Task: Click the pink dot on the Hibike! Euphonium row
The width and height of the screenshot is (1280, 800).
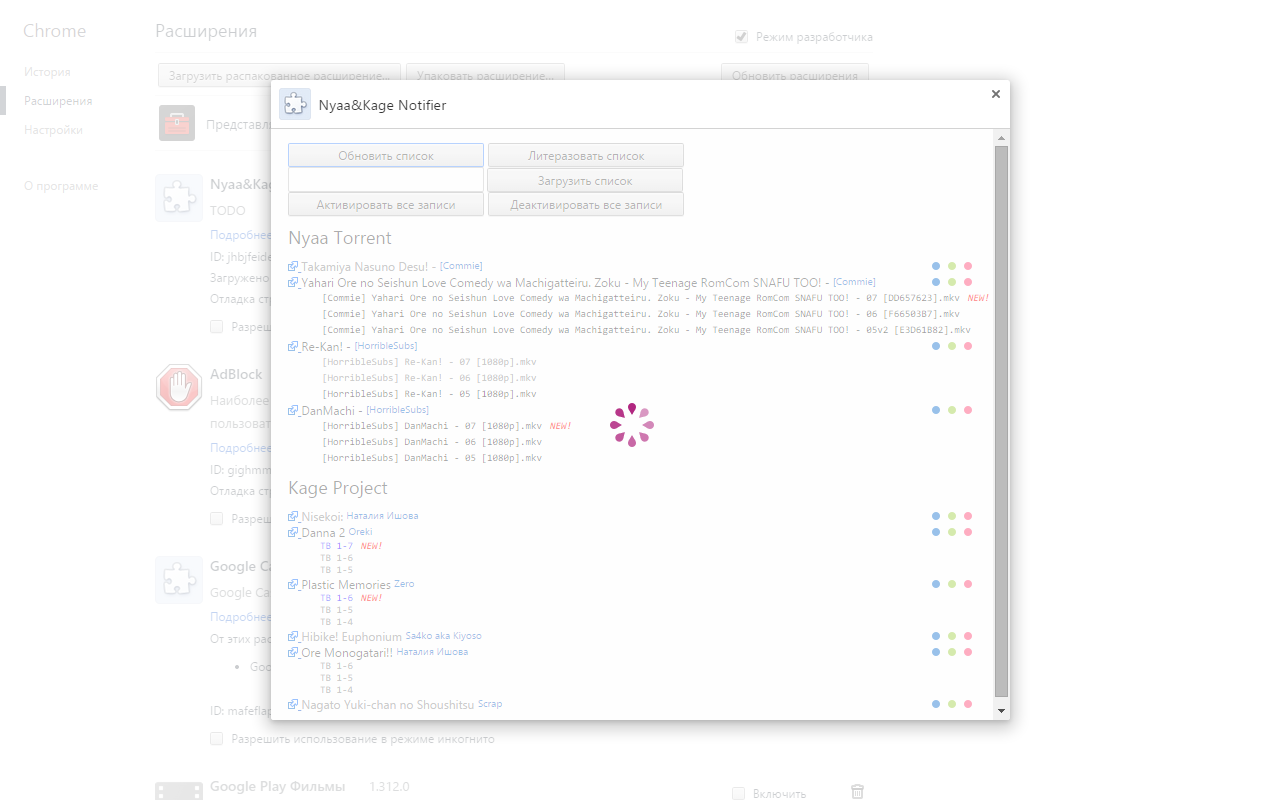Action: 968,636
